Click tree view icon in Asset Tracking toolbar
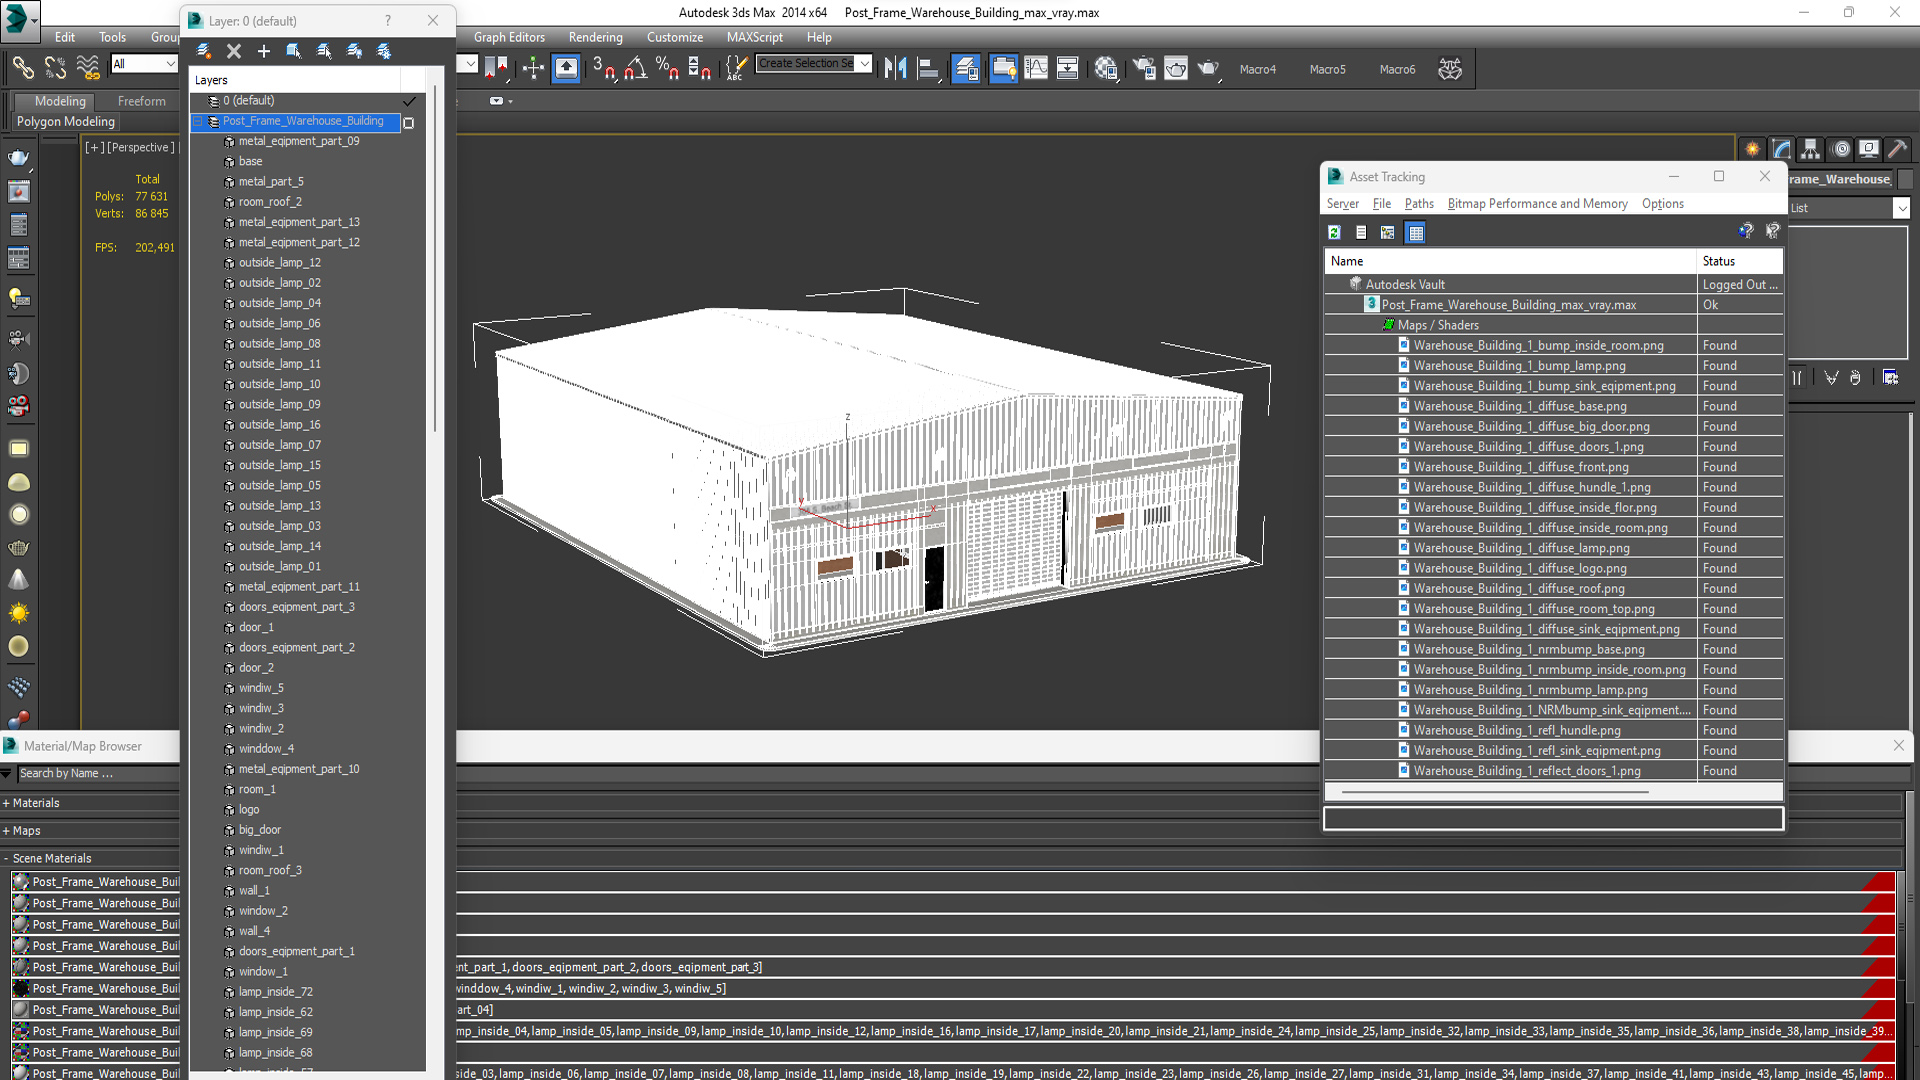The height and width of the screenshot is (1080, 1920). (x=1388, y=232)
